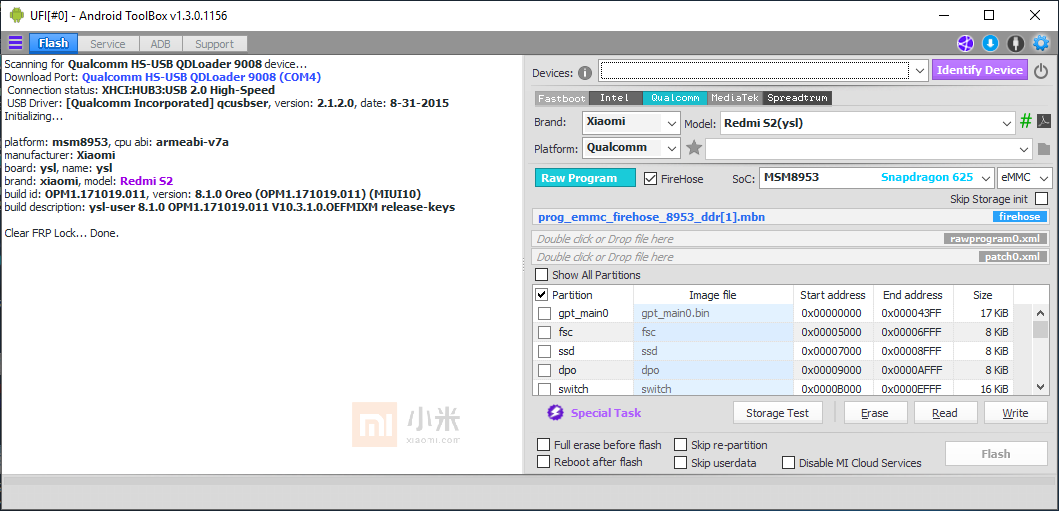Select the Spreadtrum mode tab
Viewport: 1059px width, 511px height.
coord(798,98)
